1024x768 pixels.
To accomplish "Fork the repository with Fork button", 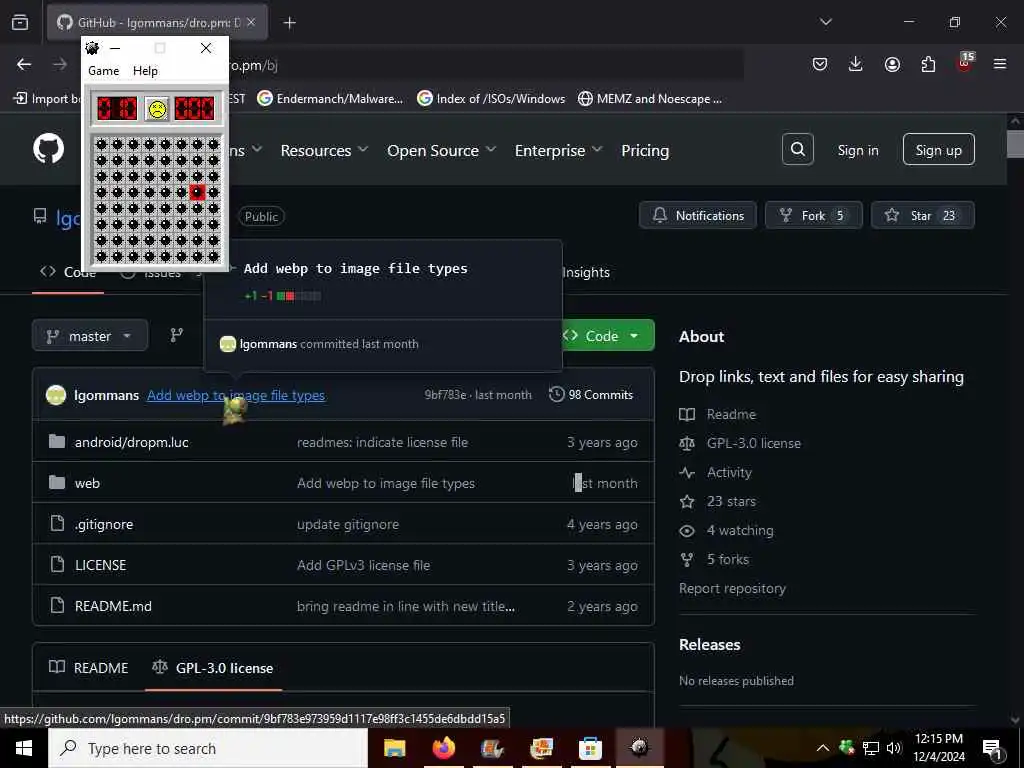I will click(813, 216).
